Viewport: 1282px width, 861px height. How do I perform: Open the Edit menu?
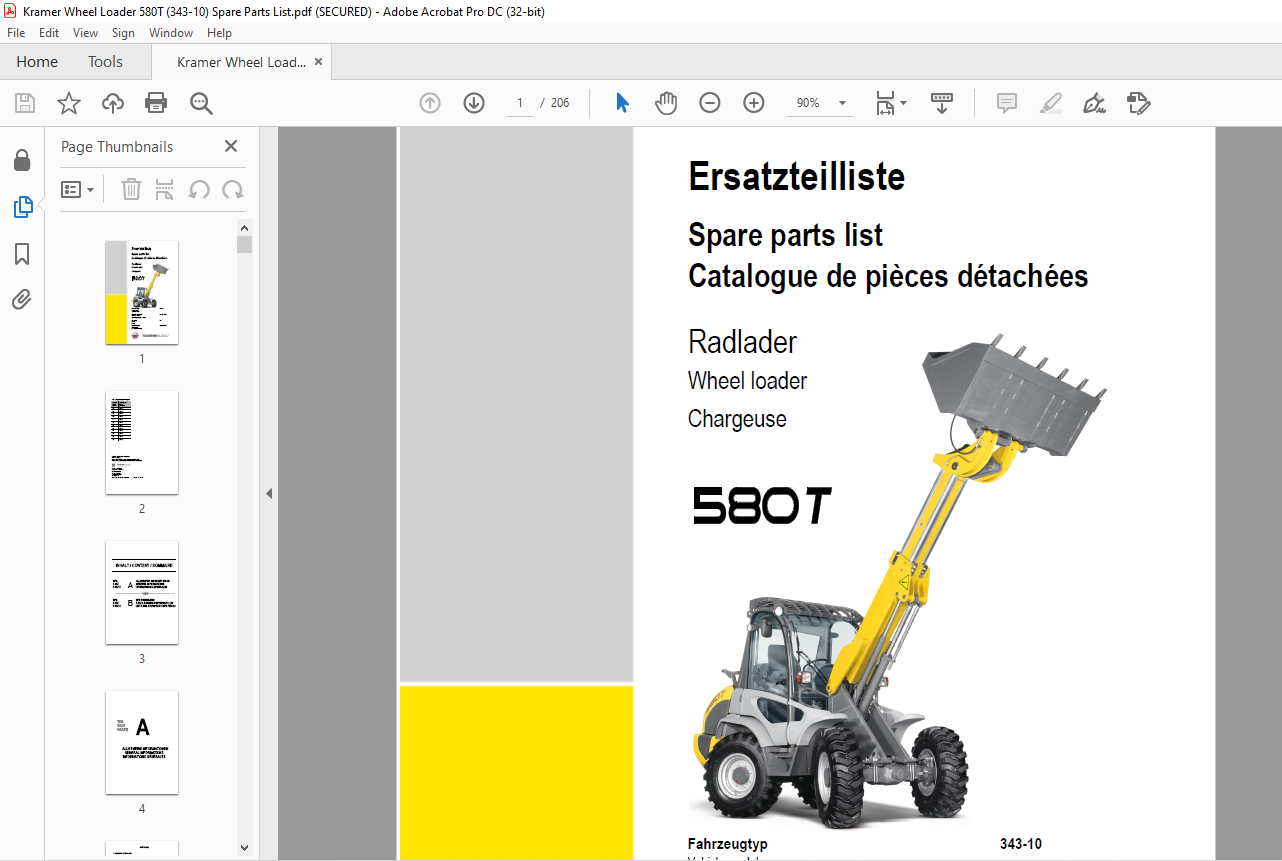[49, 33]
